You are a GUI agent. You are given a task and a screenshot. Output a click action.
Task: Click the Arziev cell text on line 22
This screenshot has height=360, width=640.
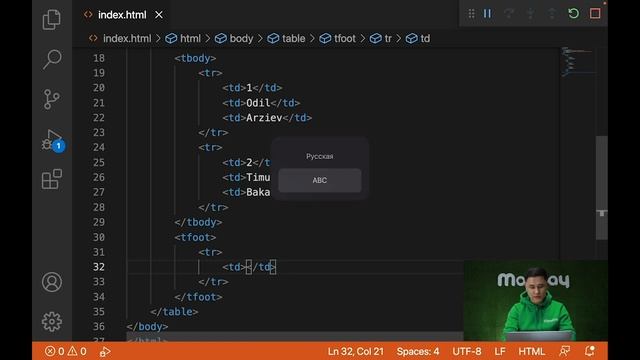264,118
